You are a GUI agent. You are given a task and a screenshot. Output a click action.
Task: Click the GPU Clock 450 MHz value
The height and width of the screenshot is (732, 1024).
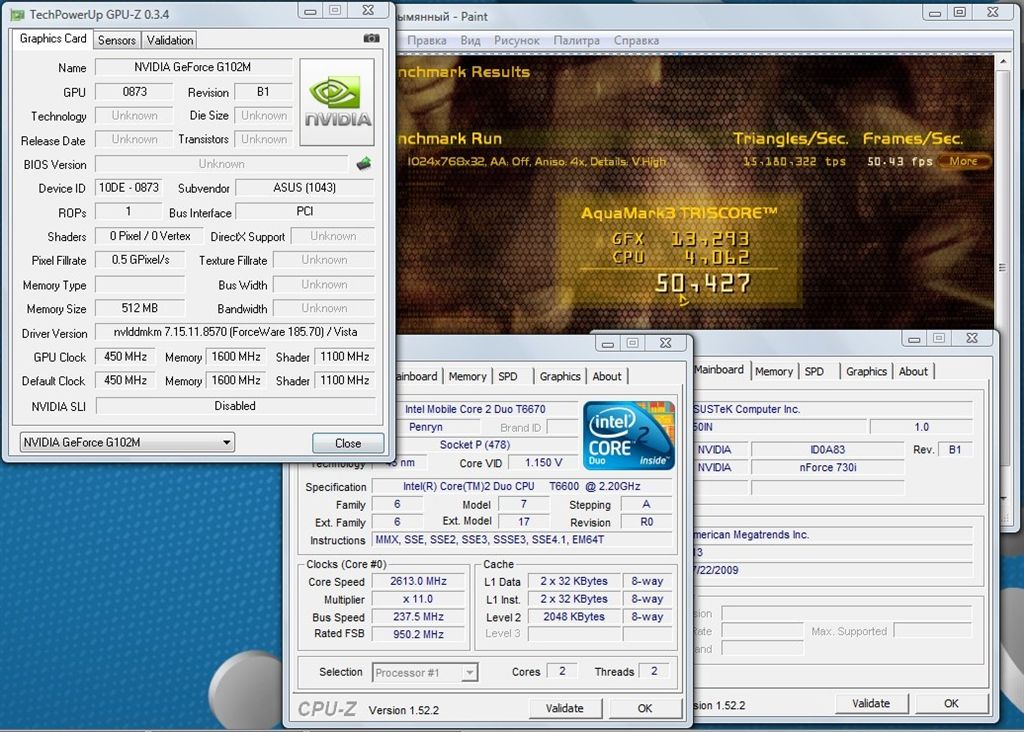(x=125, y=357)
